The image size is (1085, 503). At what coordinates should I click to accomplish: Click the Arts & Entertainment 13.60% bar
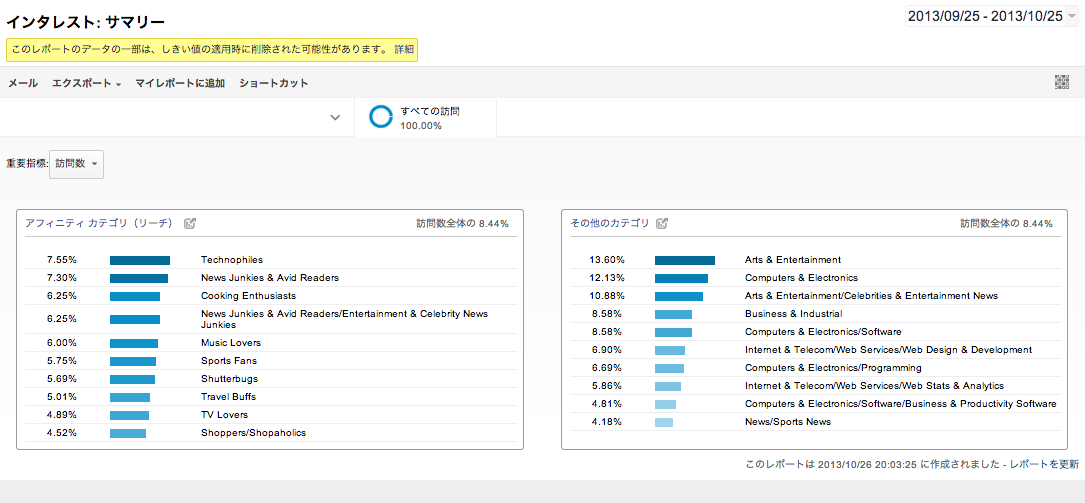[x=684, y=260]
